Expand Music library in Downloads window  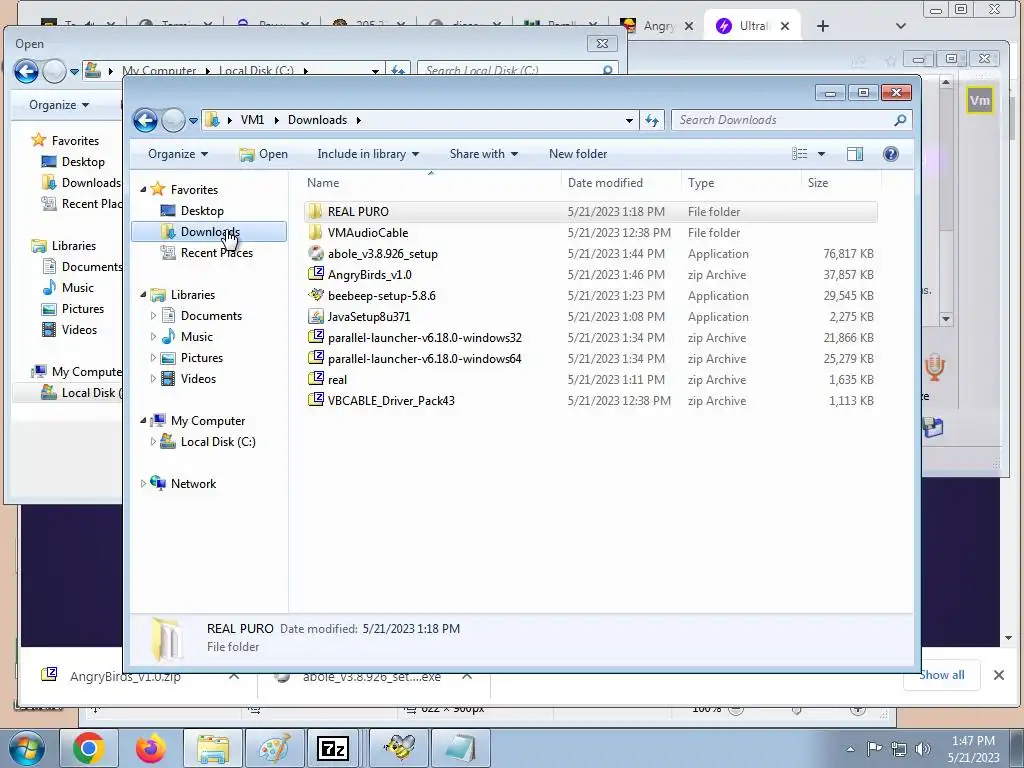(x=153, y=336)
